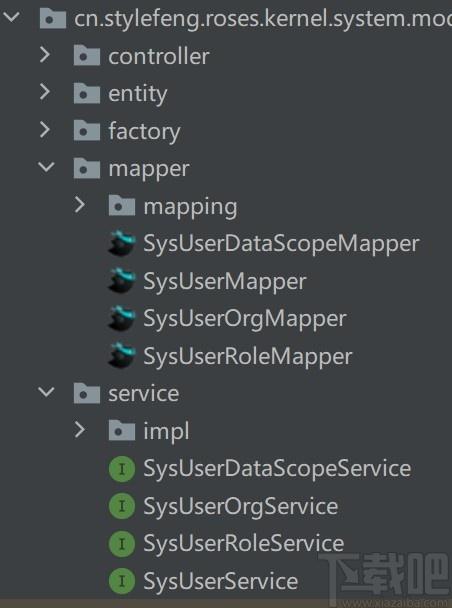The image size is (452, 608).
Task: Collapse the cn.stylefeng.roses.kernel.system root package
Action: click(11, 17)
